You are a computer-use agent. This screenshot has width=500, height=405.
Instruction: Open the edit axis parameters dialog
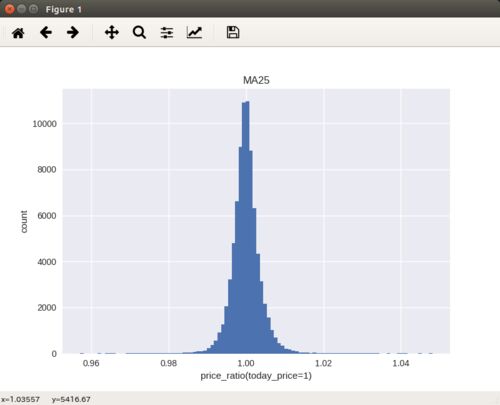pos(194,33)
